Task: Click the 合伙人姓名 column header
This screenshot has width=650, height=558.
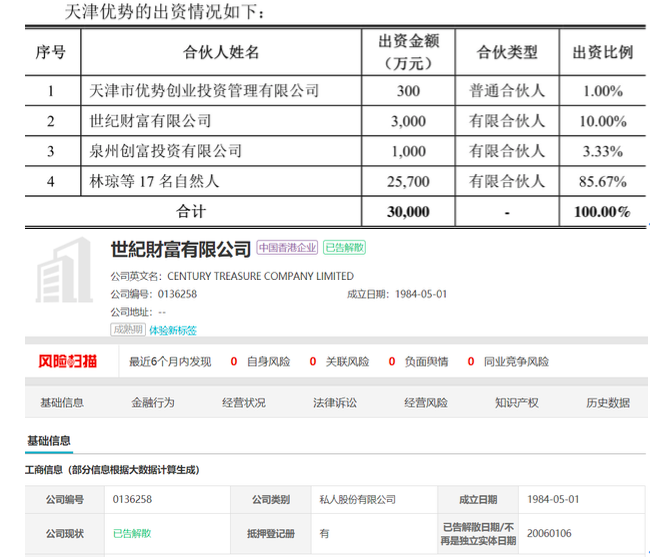Action: [221, 52]
